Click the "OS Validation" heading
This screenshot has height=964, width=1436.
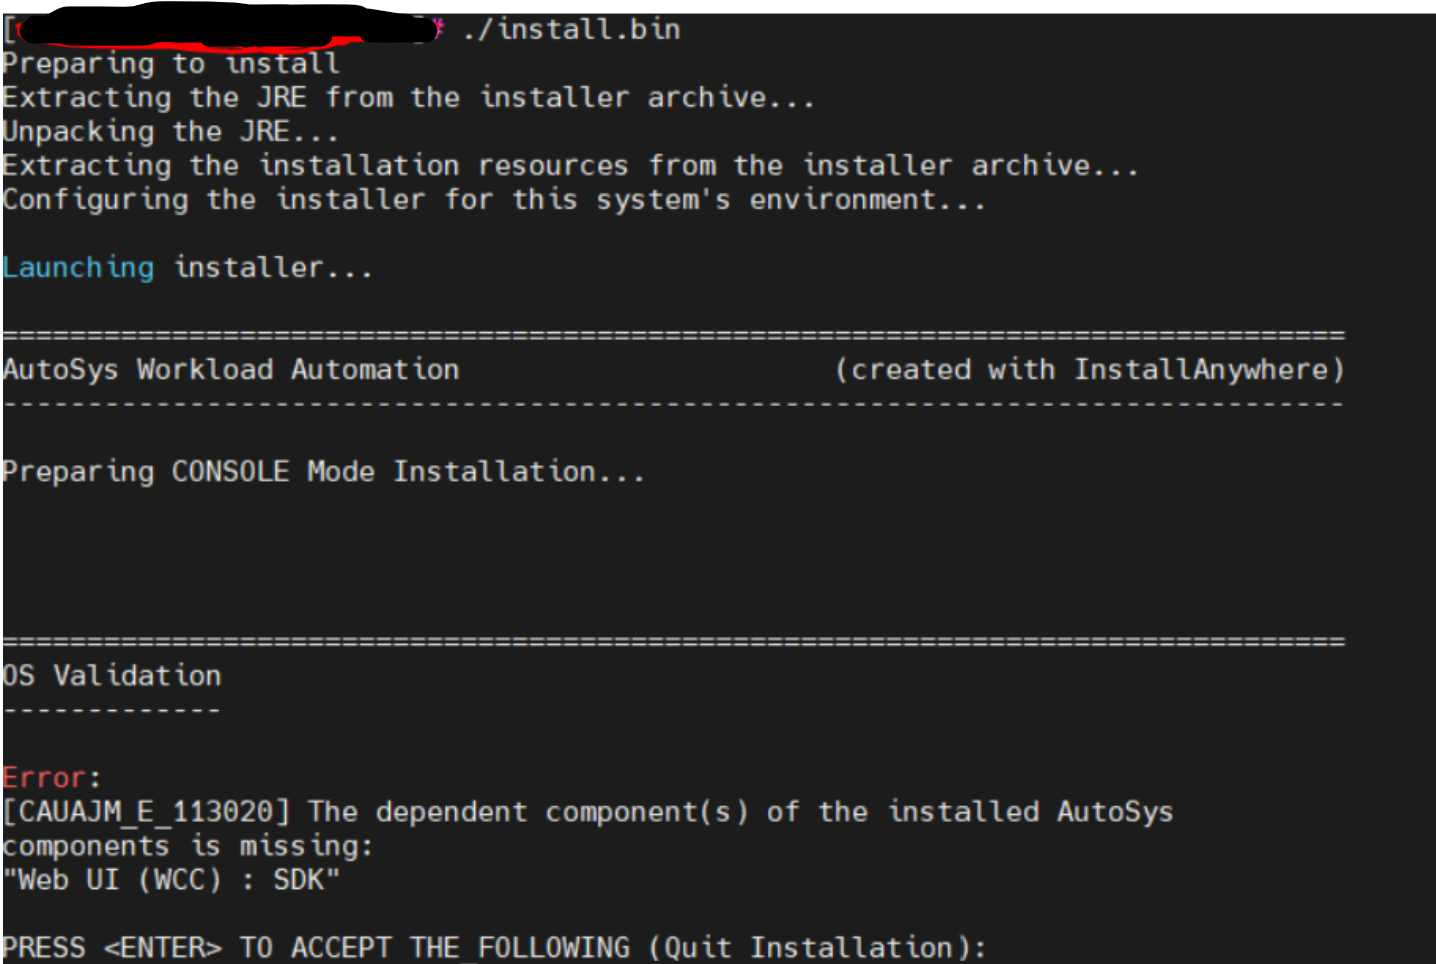click(x=112, y=676)
